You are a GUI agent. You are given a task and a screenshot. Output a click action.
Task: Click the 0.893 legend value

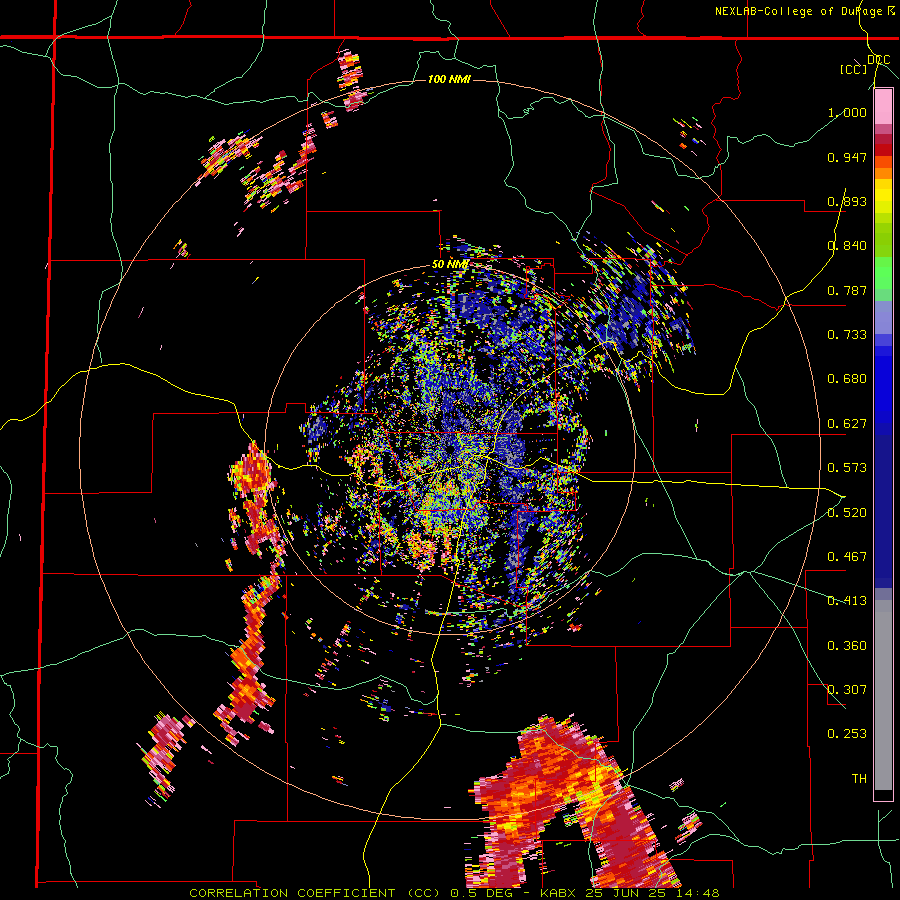[847, 201]
